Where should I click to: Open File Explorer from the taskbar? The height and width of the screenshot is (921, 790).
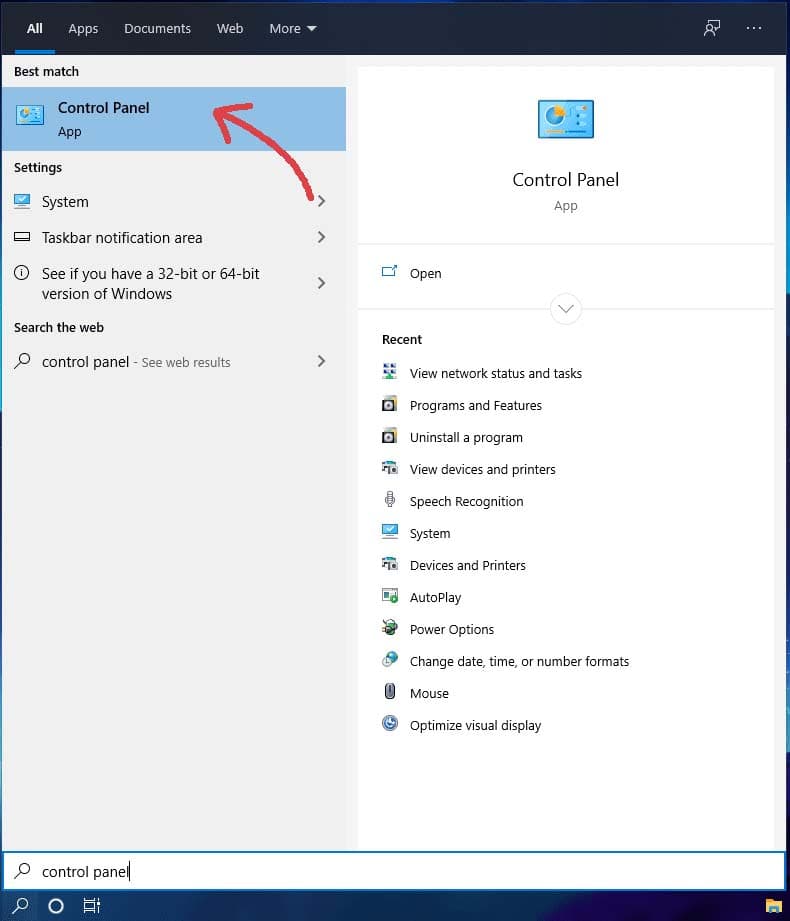click(773, 905)
